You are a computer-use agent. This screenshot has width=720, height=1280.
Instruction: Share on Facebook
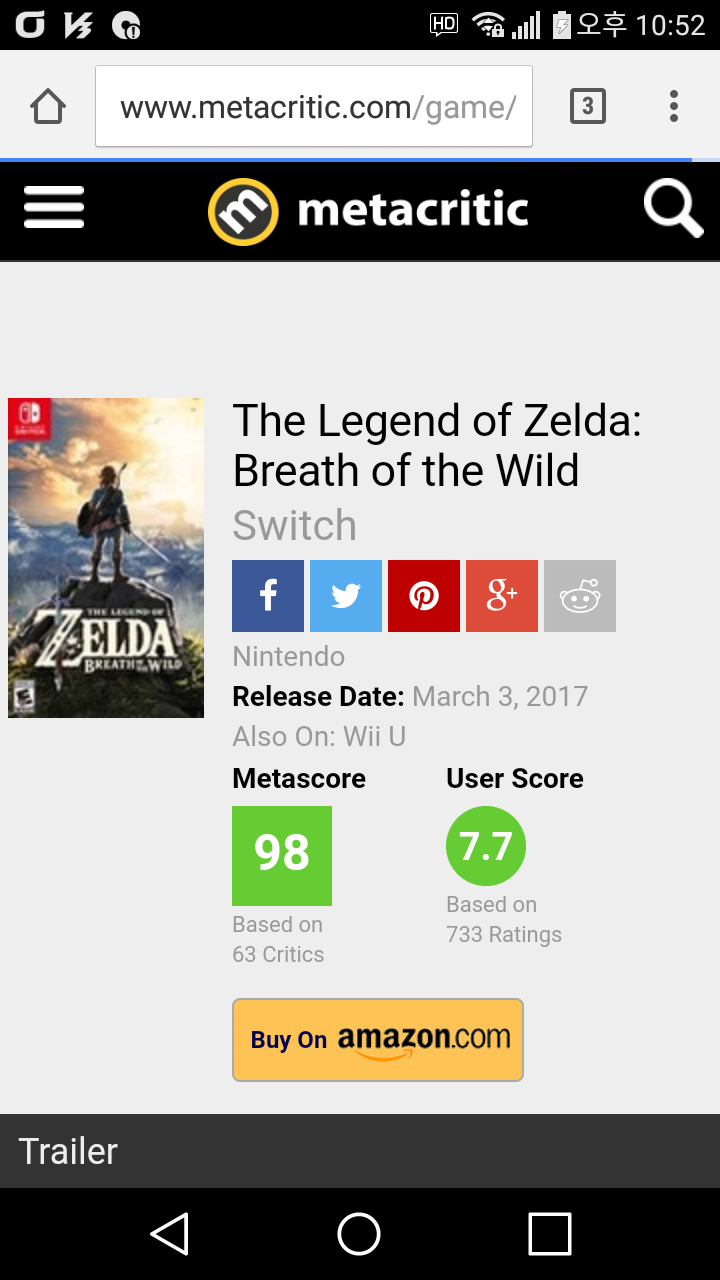tap(268, 596)
